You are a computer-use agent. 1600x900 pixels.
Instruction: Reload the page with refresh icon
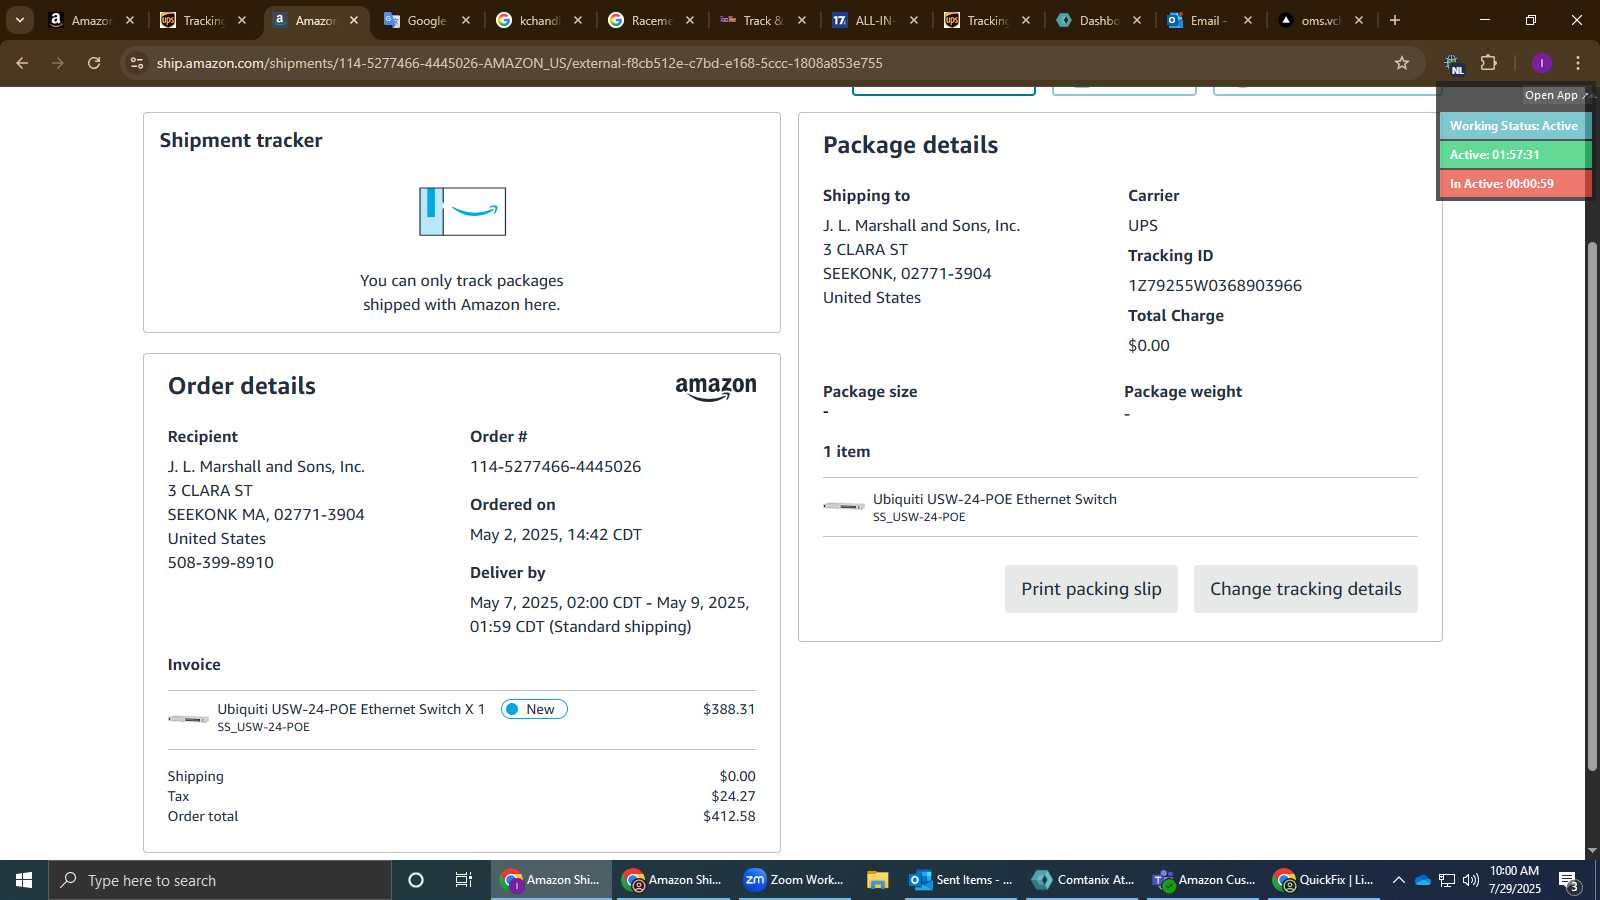point(94,63)
